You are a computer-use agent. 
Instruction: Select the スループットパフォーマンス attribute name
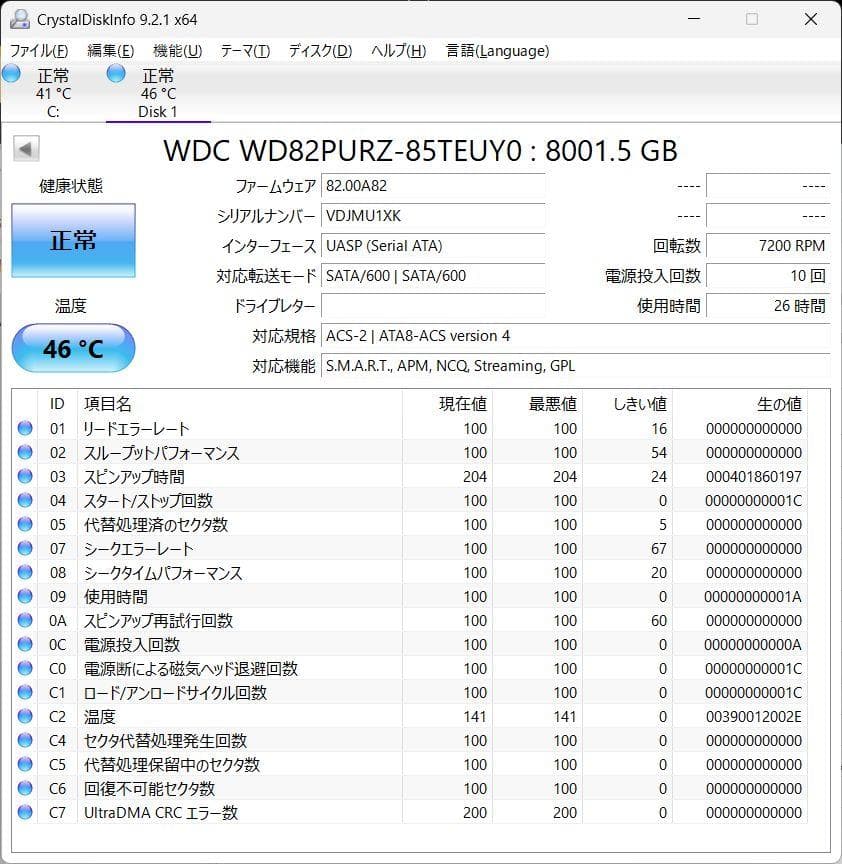pos(161,452)
